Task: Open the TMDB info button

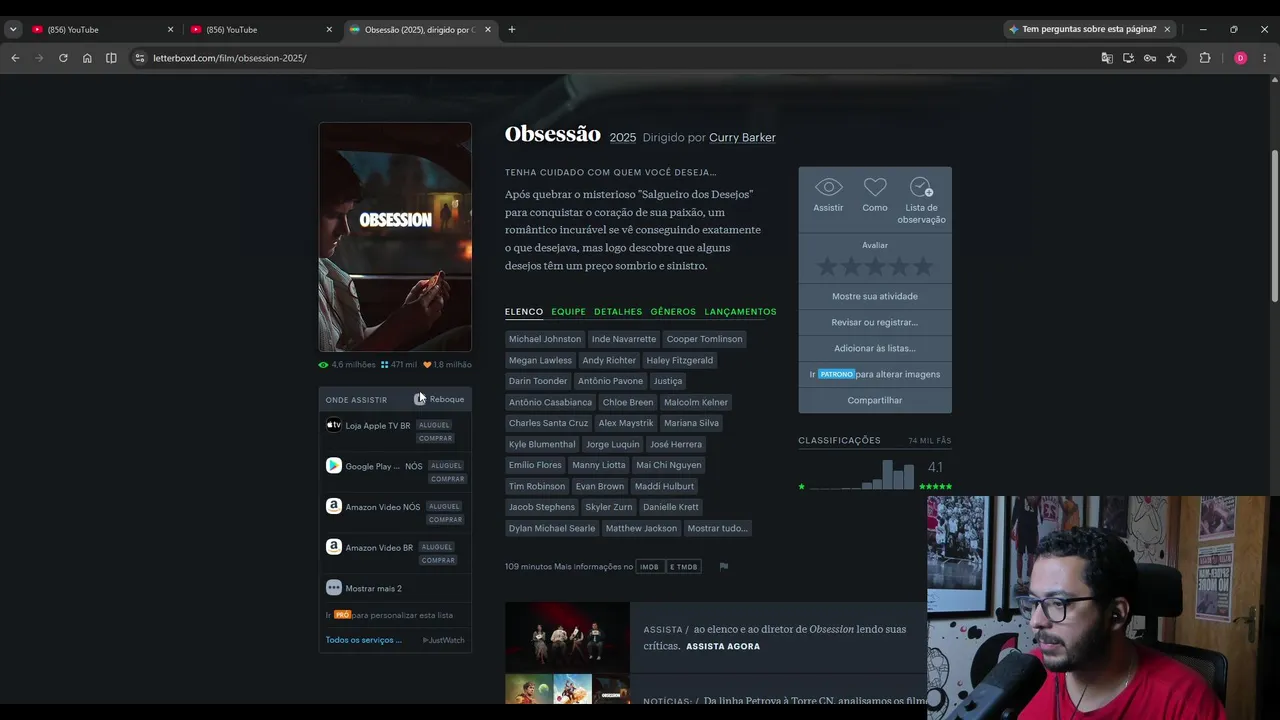Action: (683, 567)
